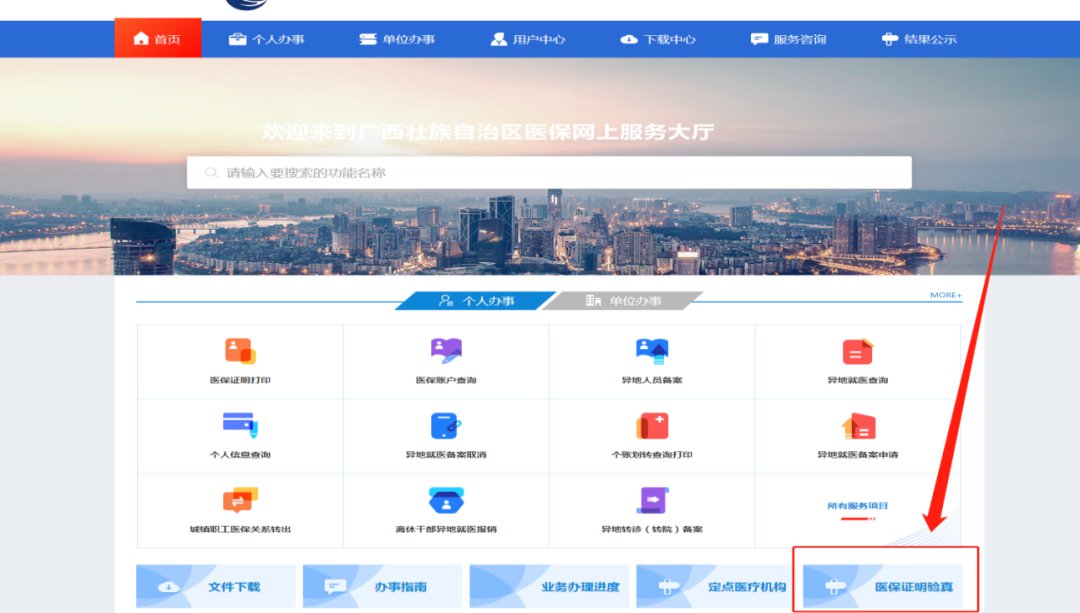
Task: Click the briefcase icon beside 个人办事 in navbar
Action: pos(238,39)
